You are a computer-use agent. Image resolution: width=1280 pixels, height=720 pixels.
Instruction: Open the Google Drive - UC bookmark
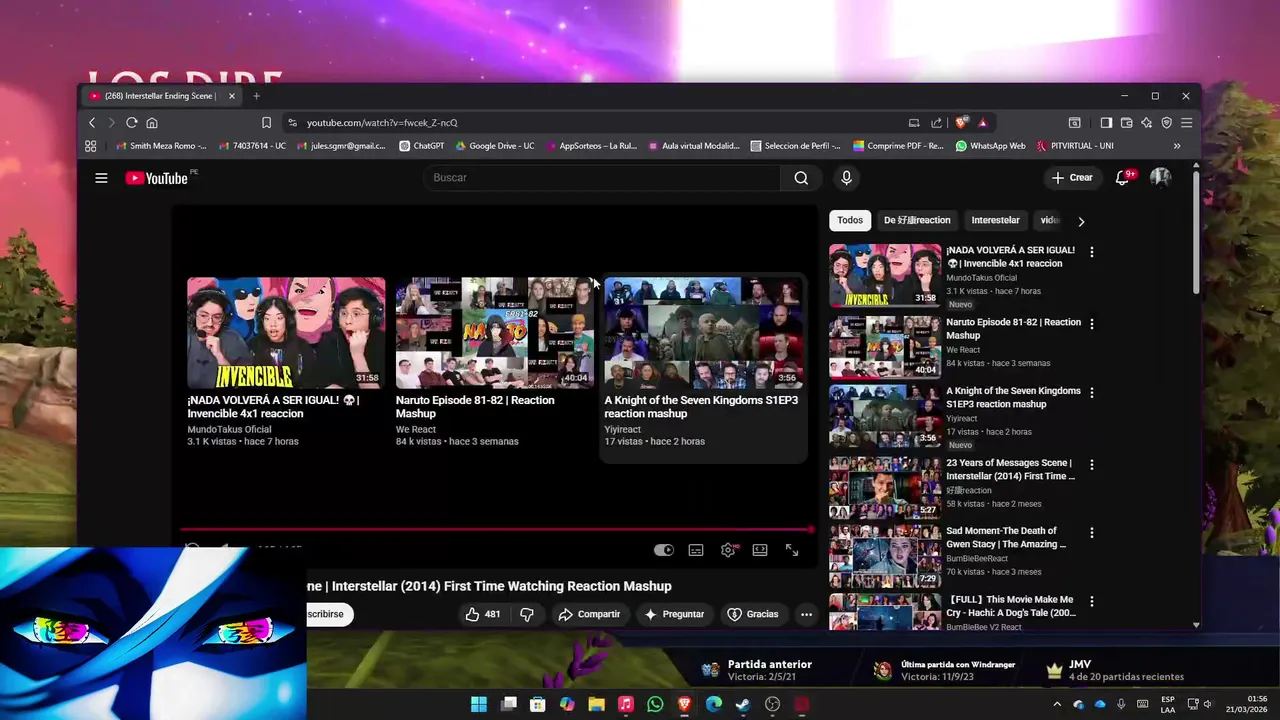[494, 146]
